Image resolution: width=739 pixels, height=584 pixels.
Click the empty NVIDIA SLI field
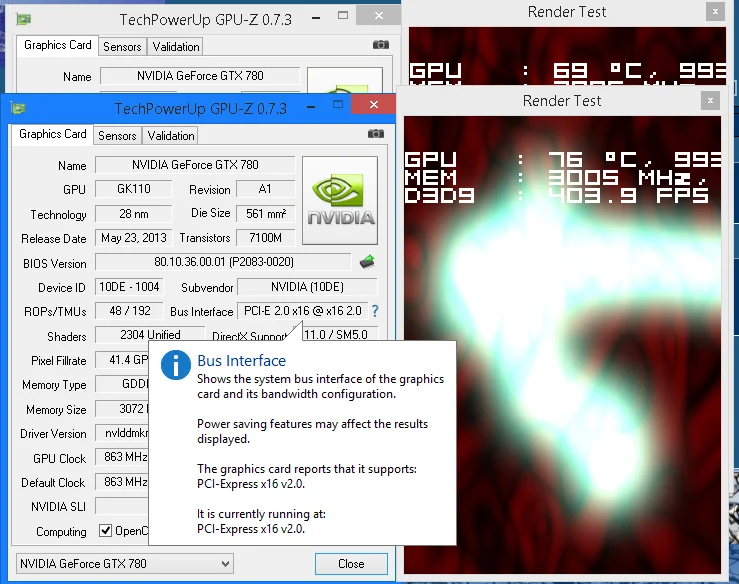click(x=122, y=506)
